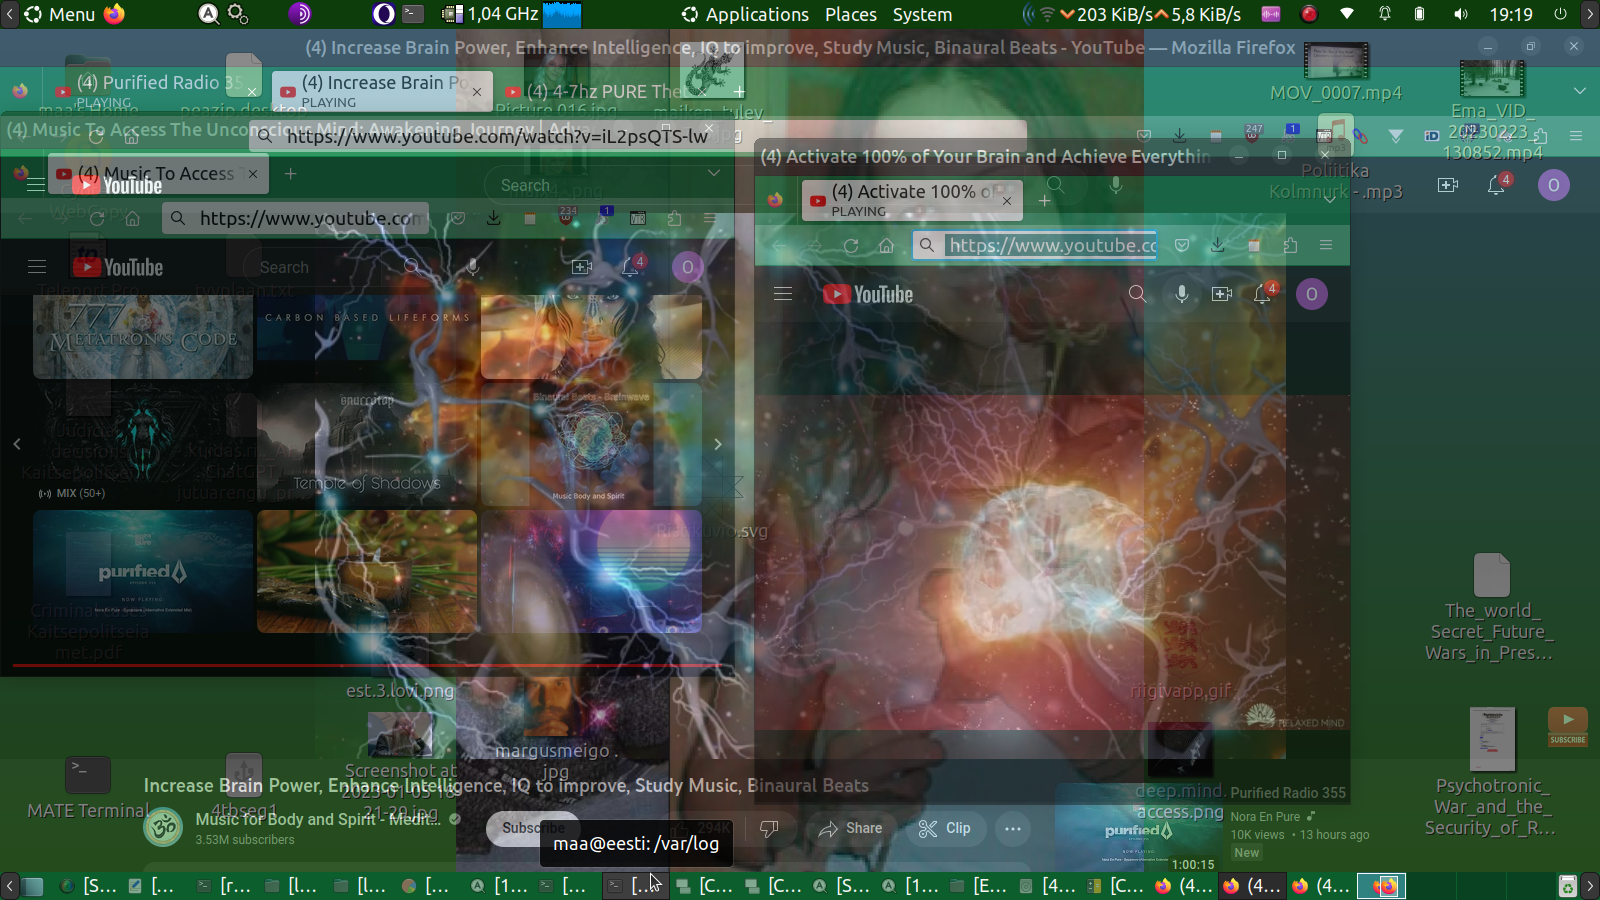Image resolution: width=1600 pixels, height=900 pixels.
Task: Expand tab list in Music To Access window
Action: coord(714,173)
